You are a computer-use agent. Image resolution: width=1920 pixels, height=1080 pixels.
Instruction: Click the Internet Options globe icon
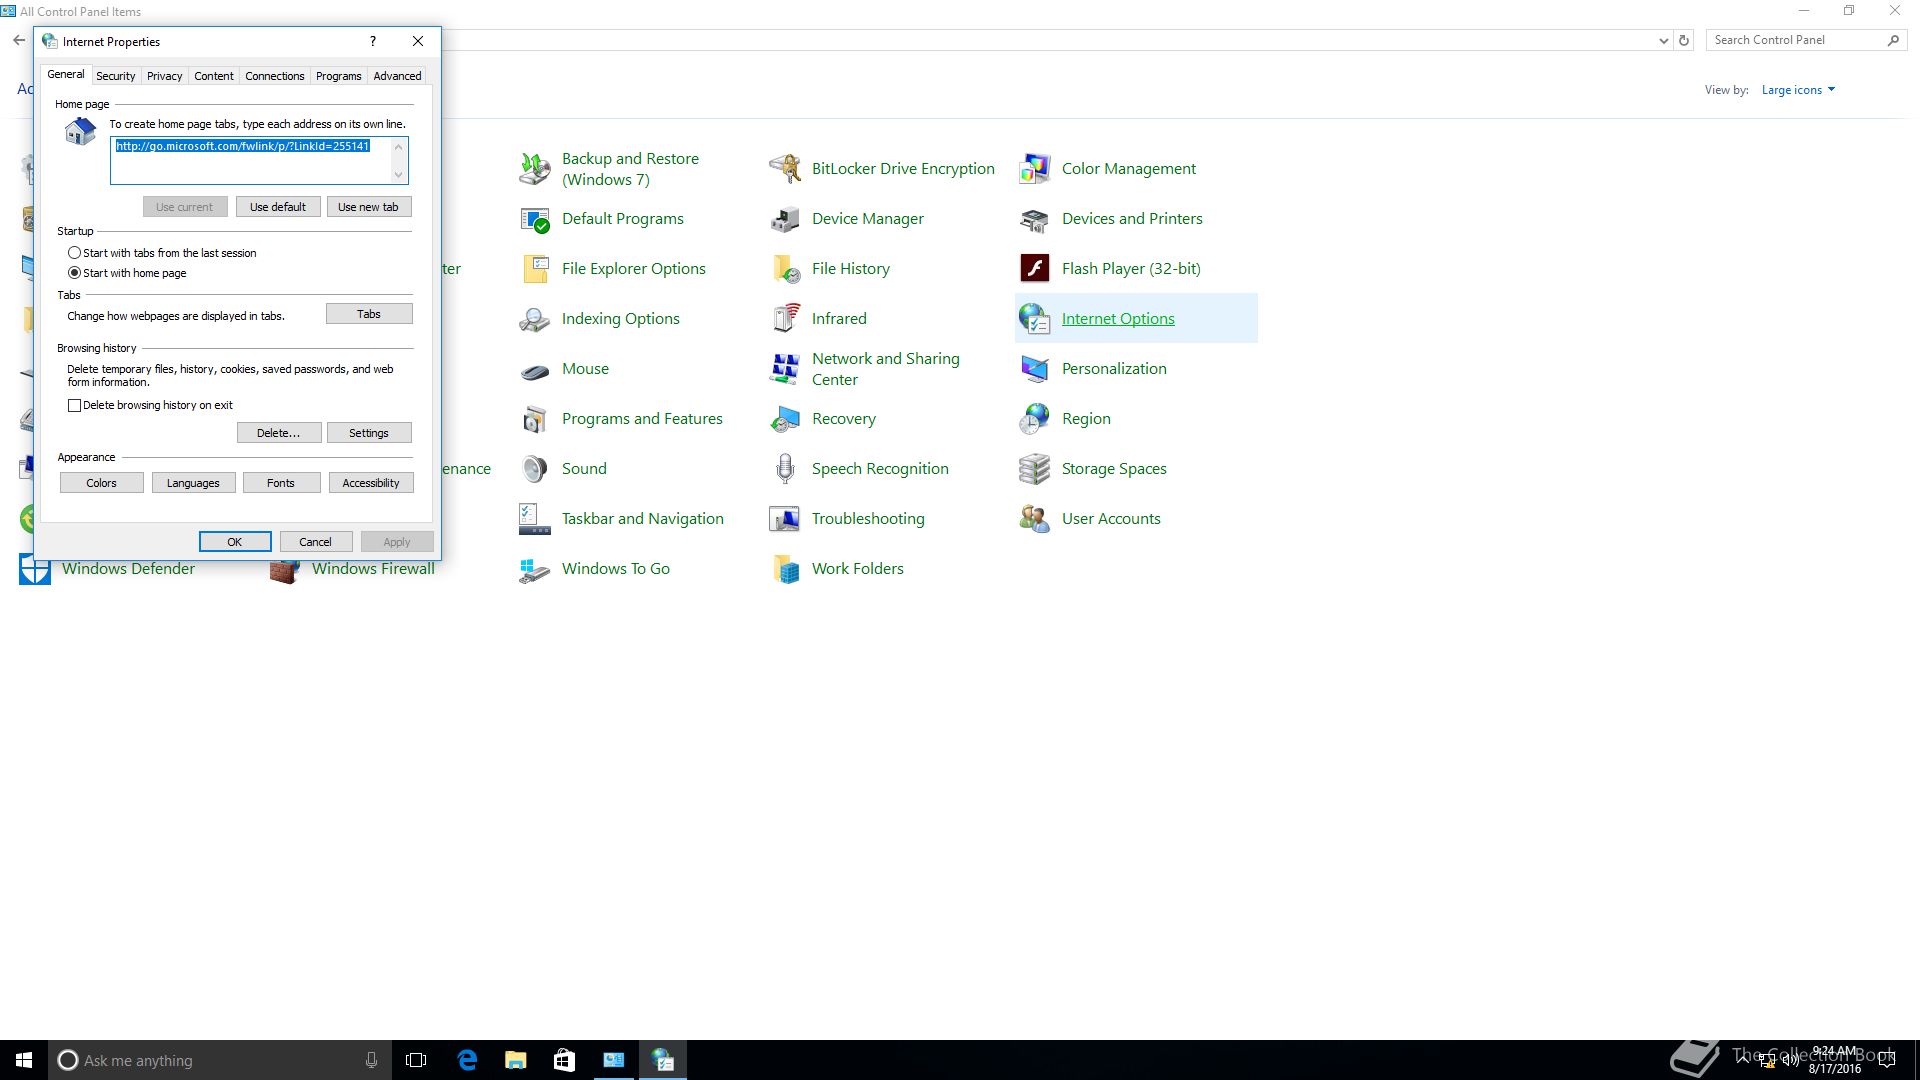(x=1035, y=319)
